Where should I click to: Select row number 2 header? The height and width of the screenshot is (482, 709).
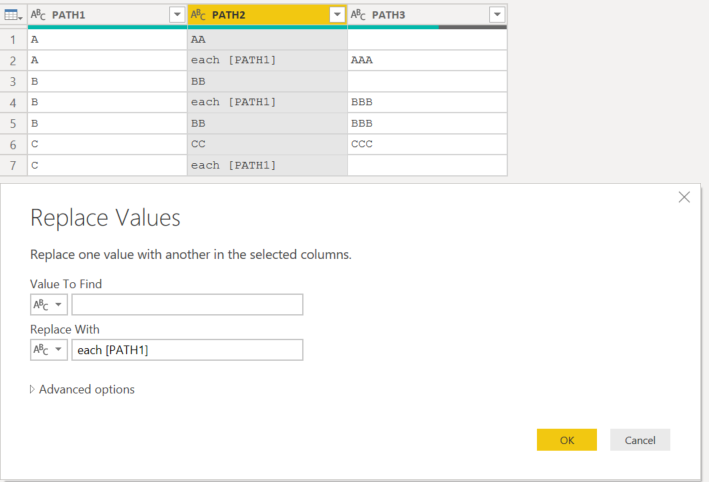point(14,61)
